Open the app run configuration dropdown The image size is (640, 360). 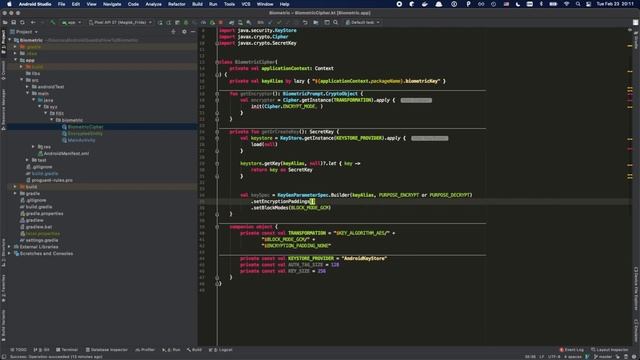[x=71, y=22]
